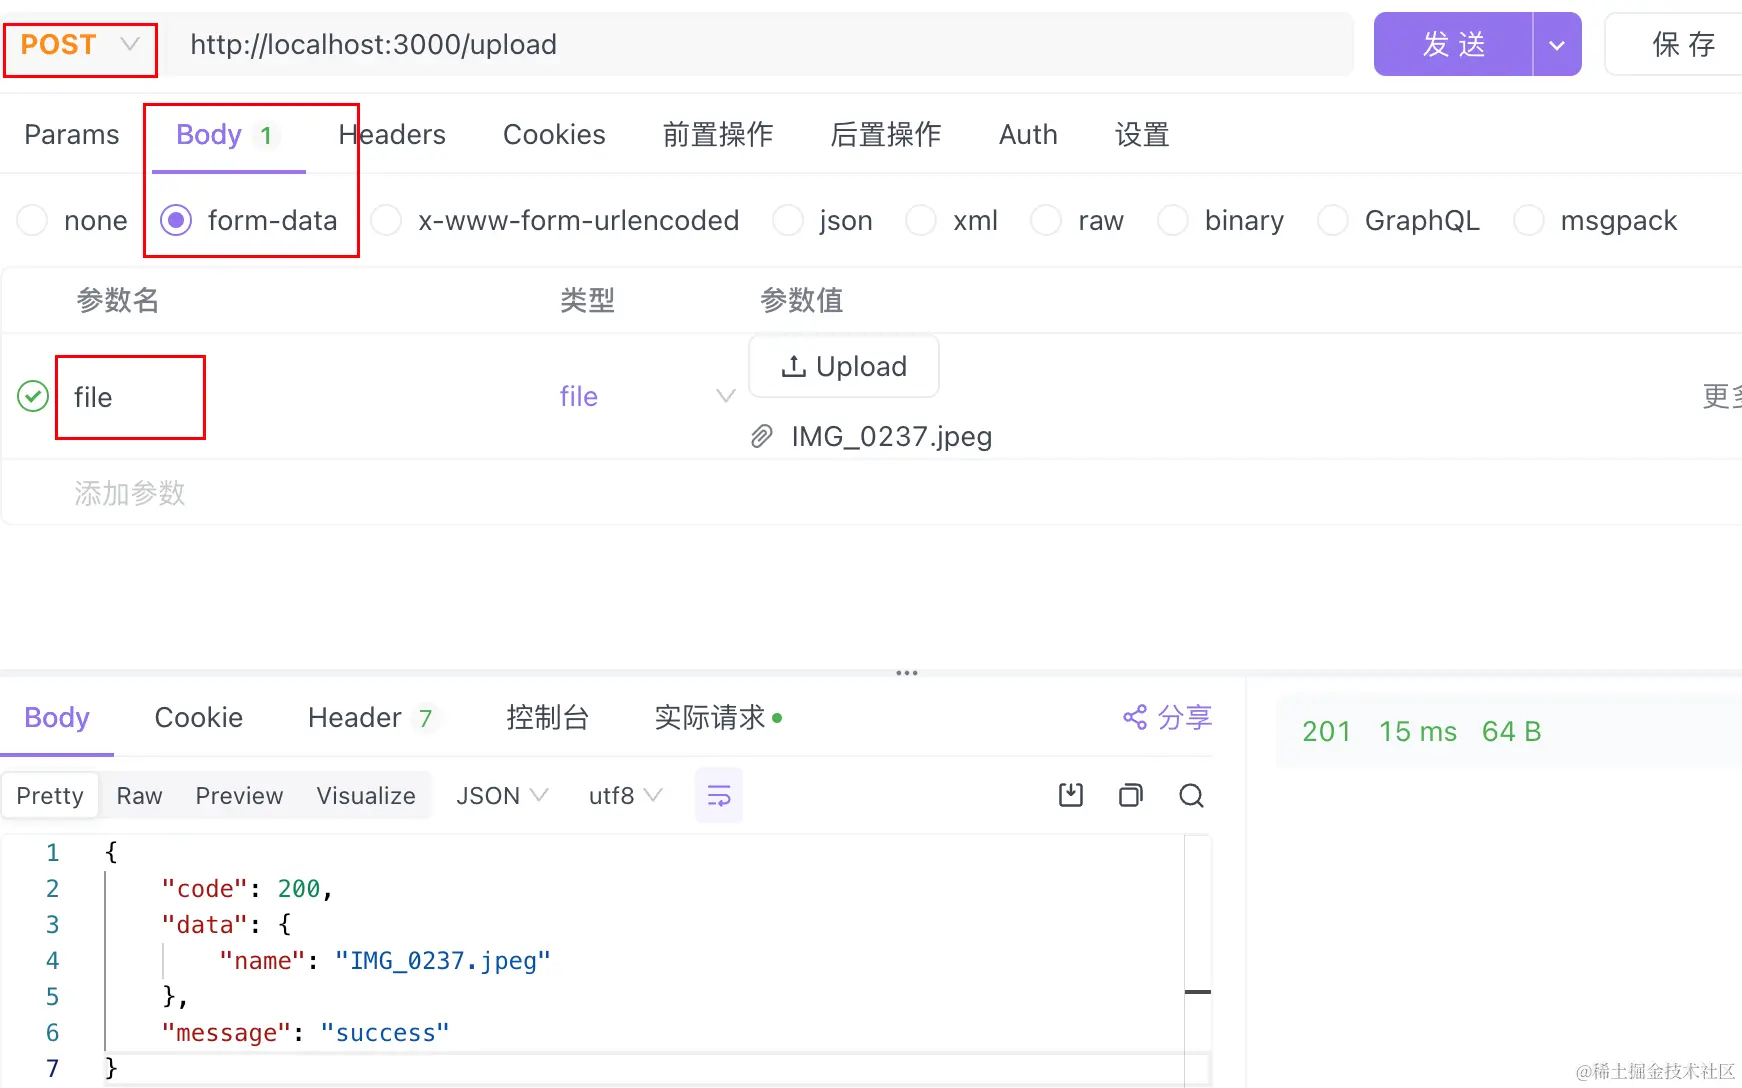This screenshot has height=1088, width=1742.
Task: Open the 前置操作 tab
Action: tap(718, 134)
